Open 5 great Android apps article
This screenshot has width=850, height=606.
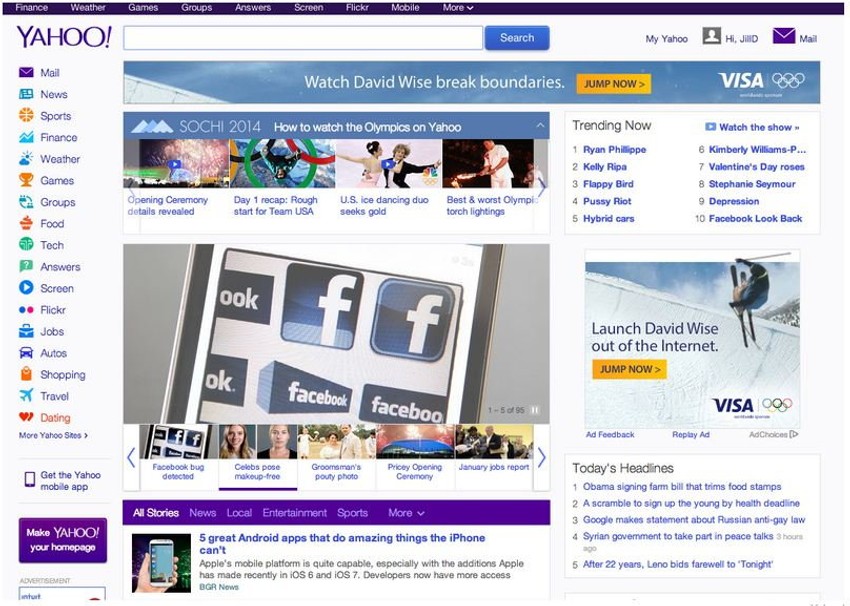(x=342, y=544)
